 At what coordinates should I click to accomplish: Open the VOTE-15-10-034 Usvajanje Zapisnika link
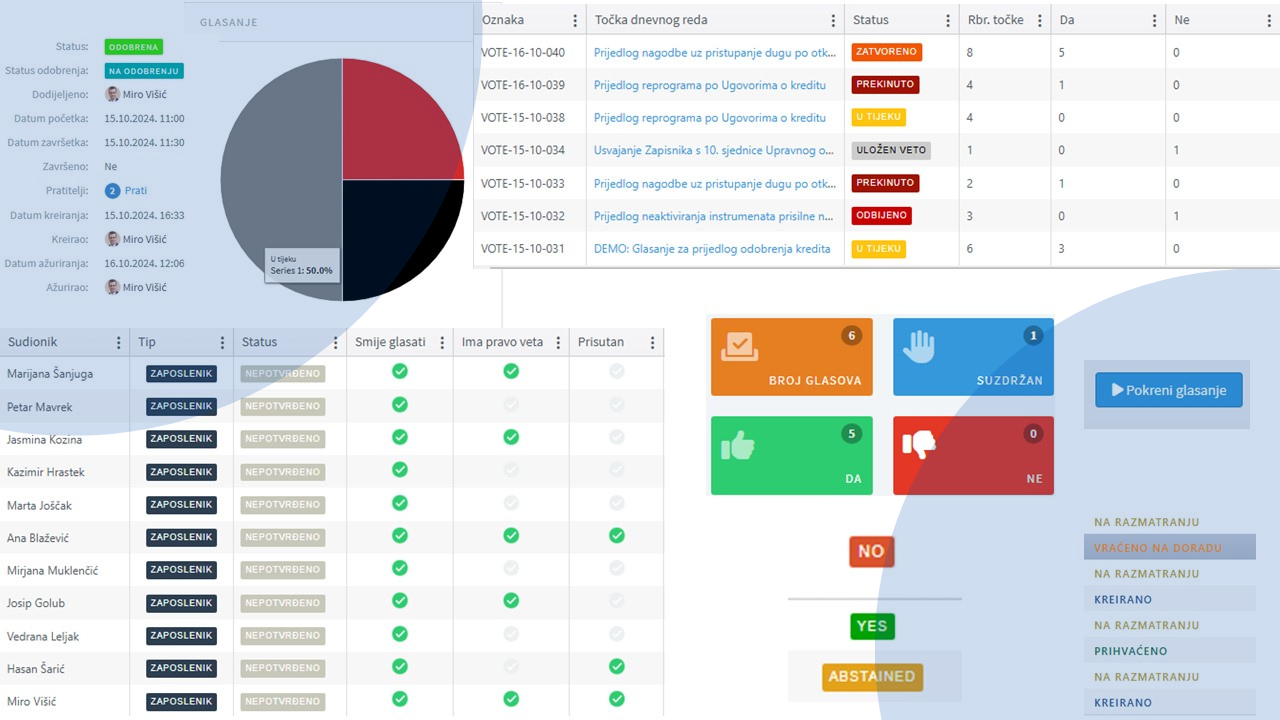(x=714, y=150)
